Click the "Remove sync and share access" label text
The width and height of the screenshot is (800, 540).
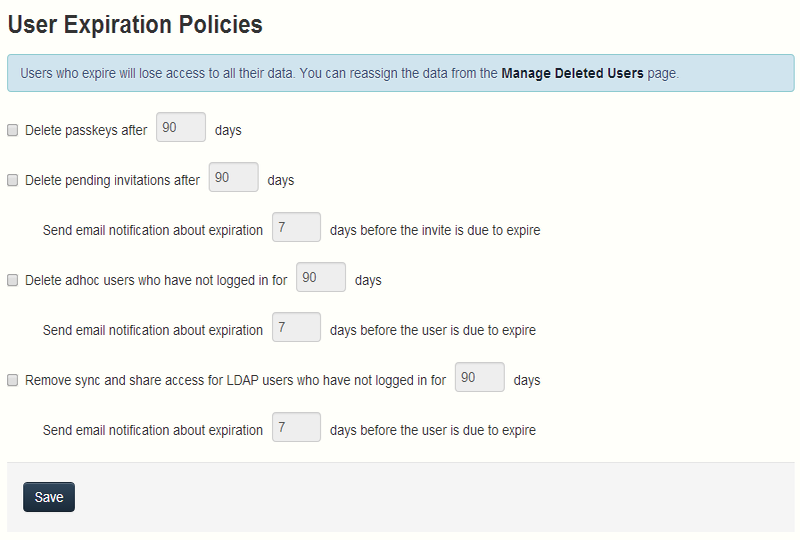(x=235, y=381)
